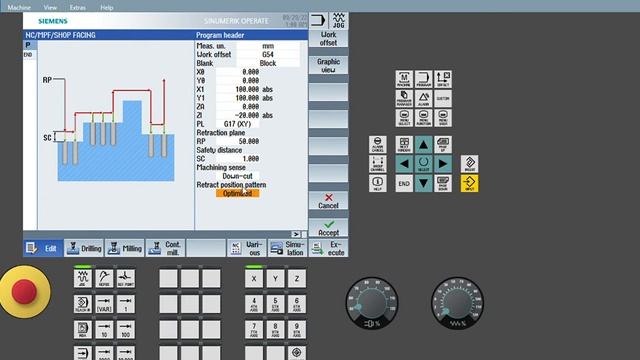Click the PAGE DOWN key

[443, 183]
